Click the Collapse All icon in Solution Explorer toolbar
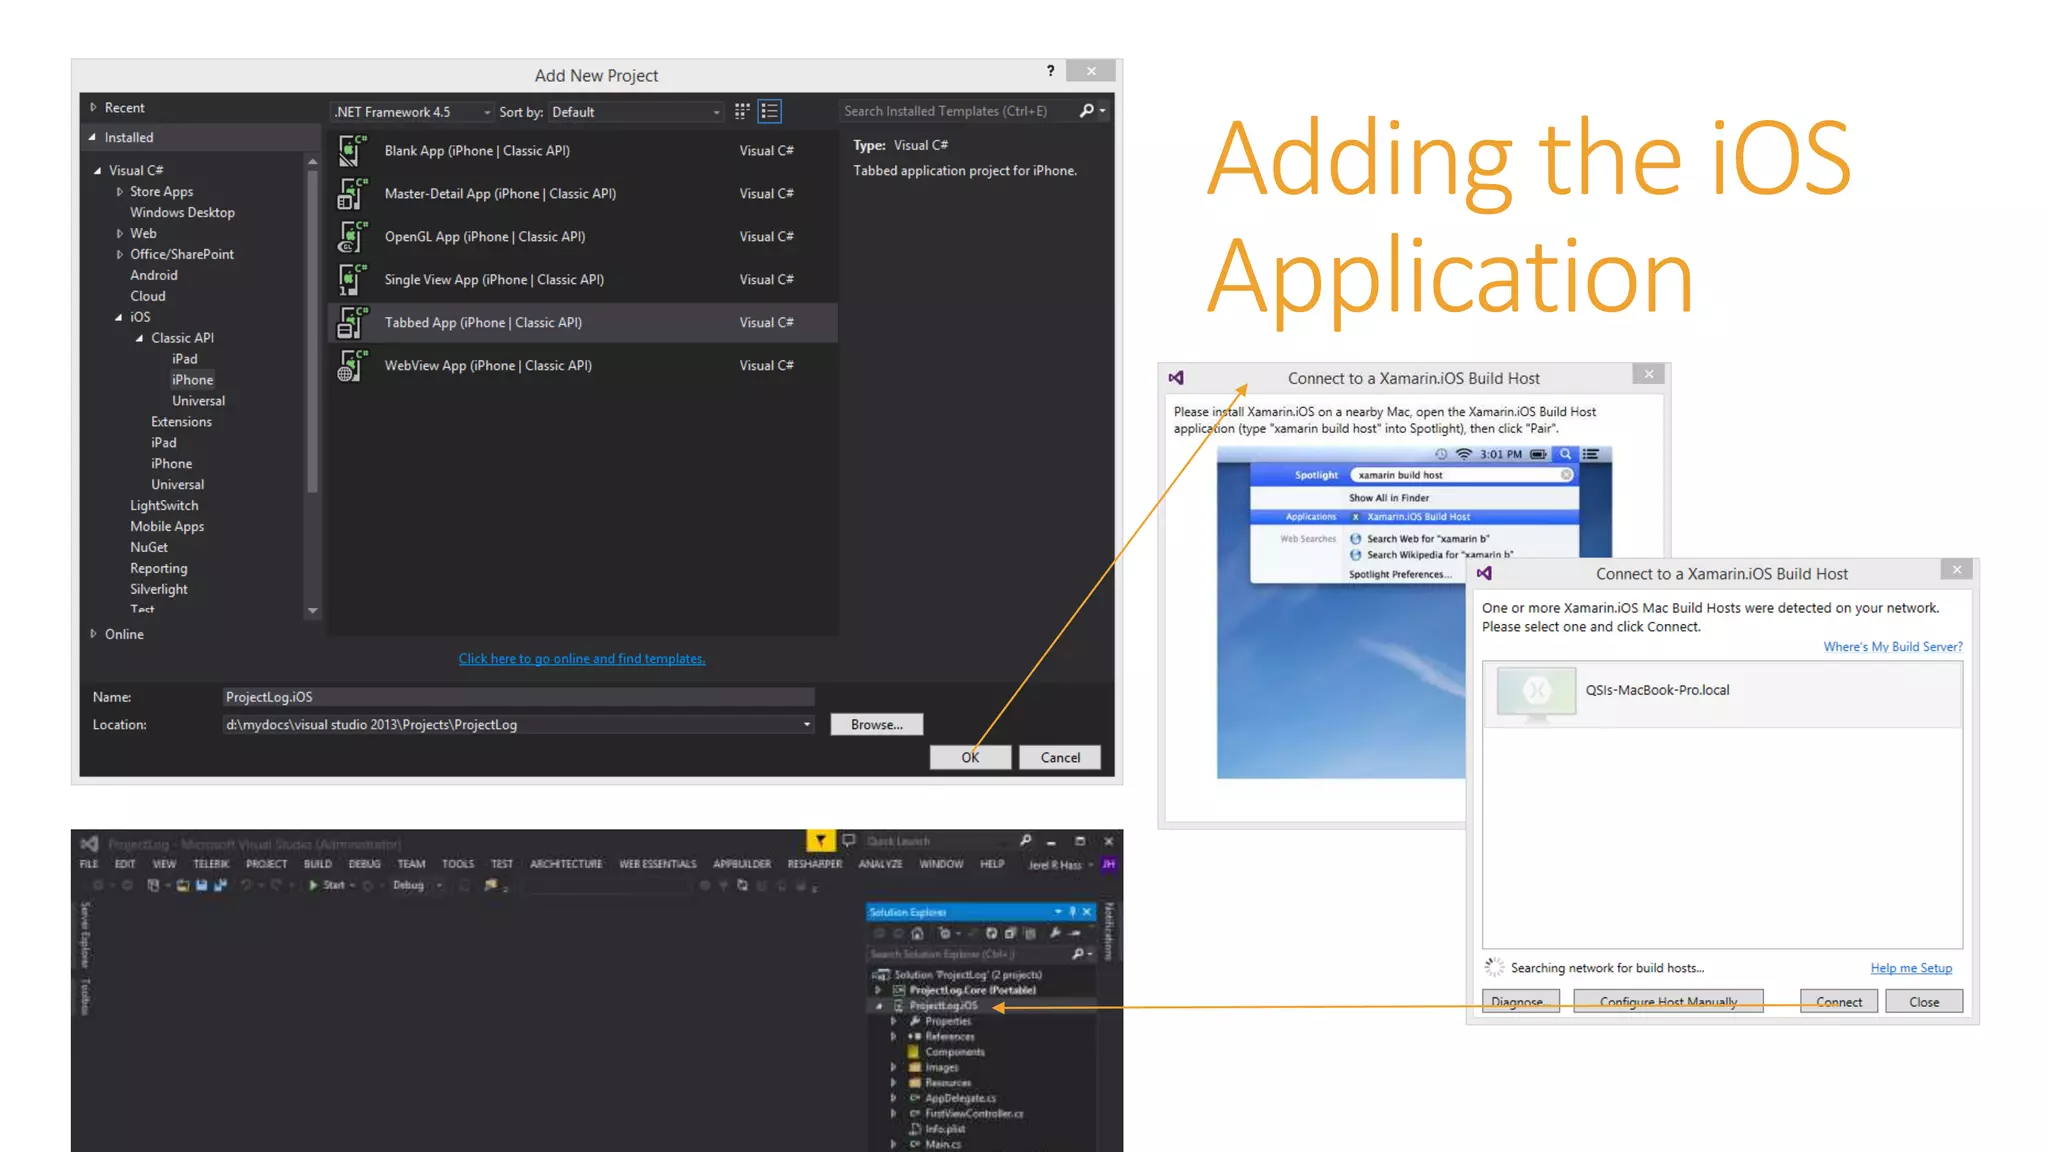The width and height of the screenshot is (2048, 1152). [x=1010, y=933]
